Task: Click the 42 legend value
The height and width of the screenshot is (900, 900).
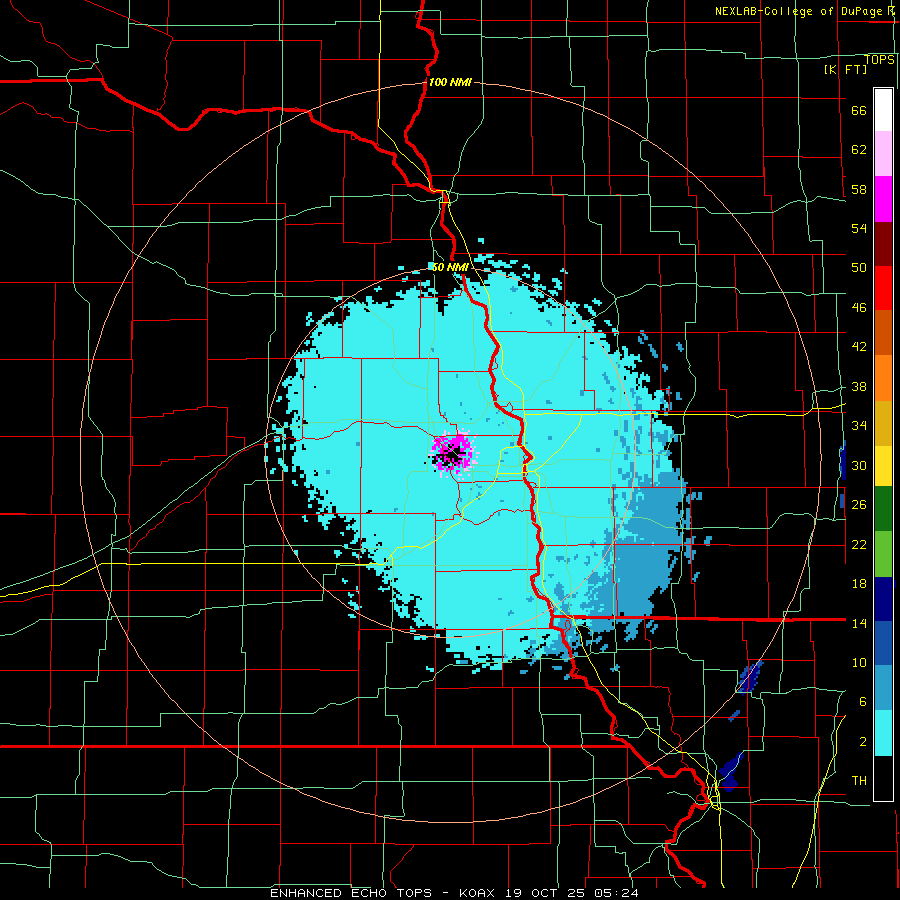Action: coord(859,347)
